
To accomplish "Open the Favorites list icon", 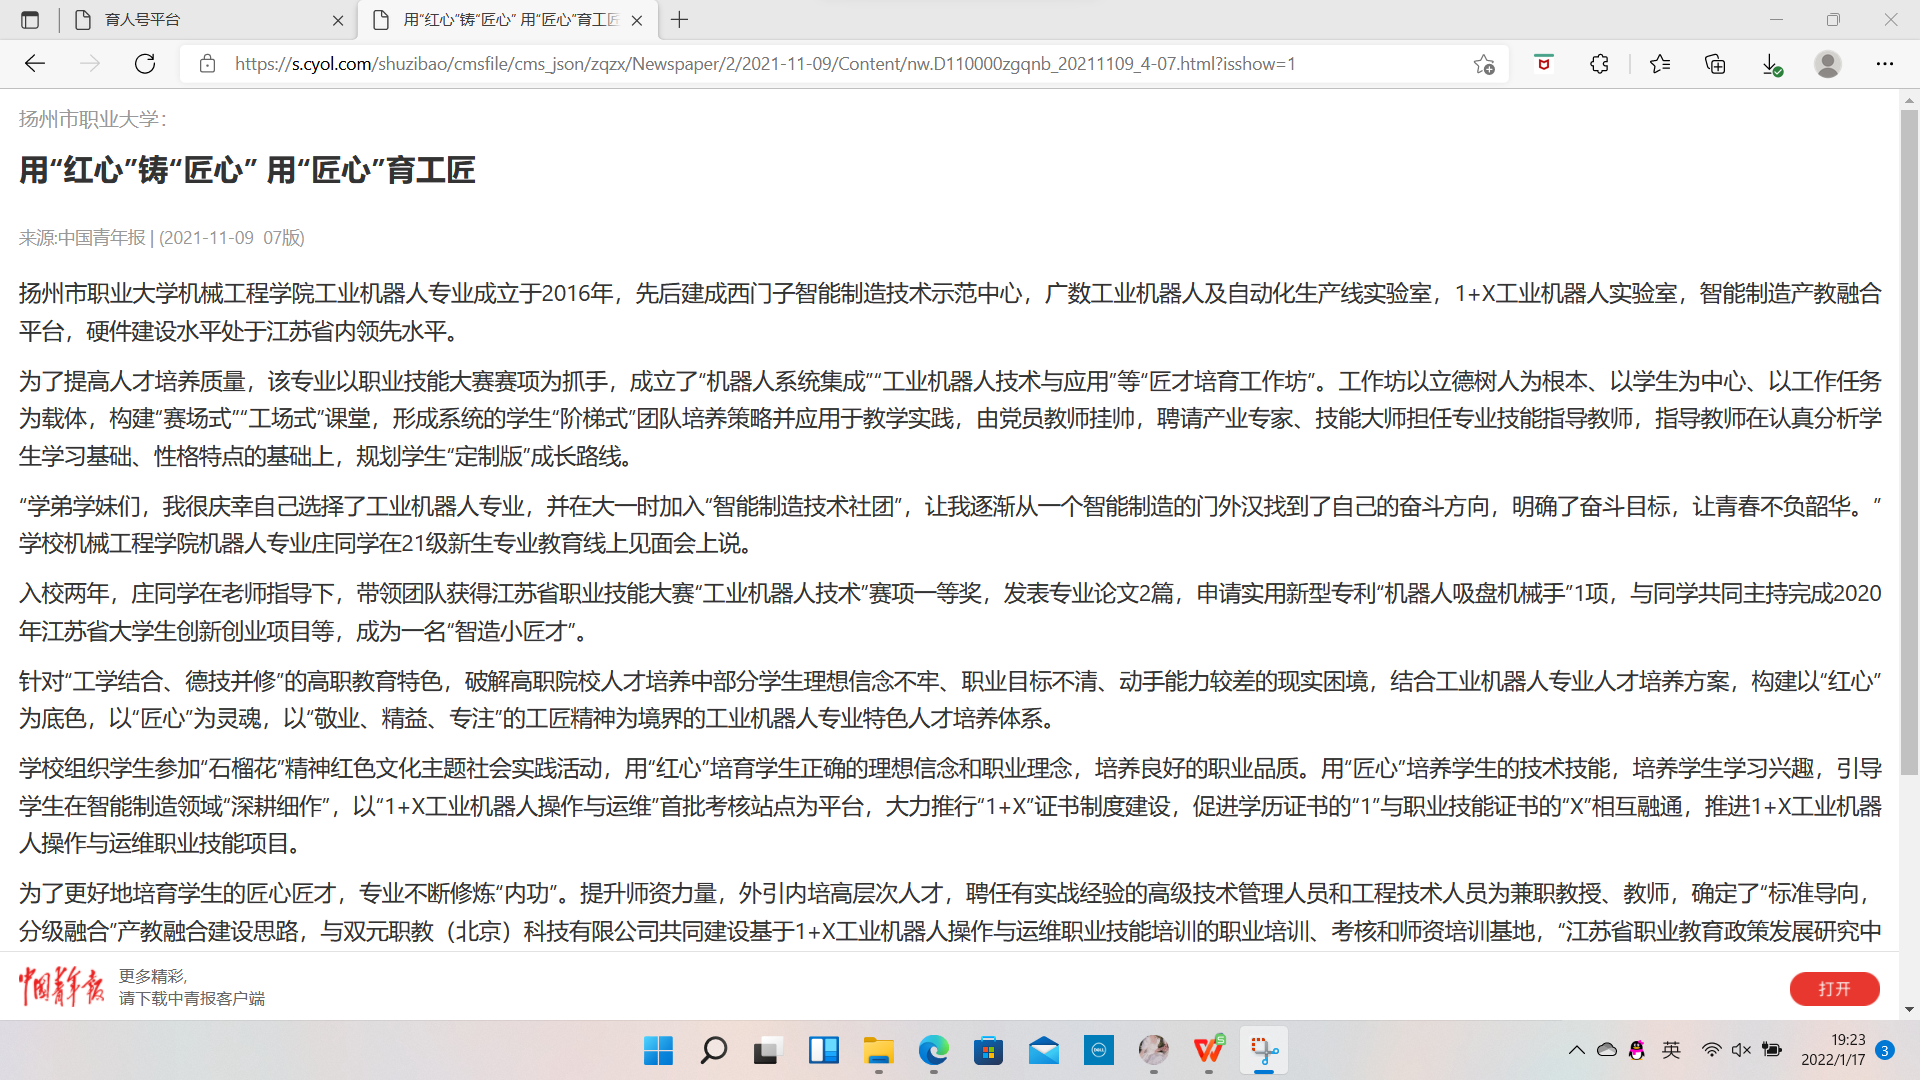I will (1660, 64).
